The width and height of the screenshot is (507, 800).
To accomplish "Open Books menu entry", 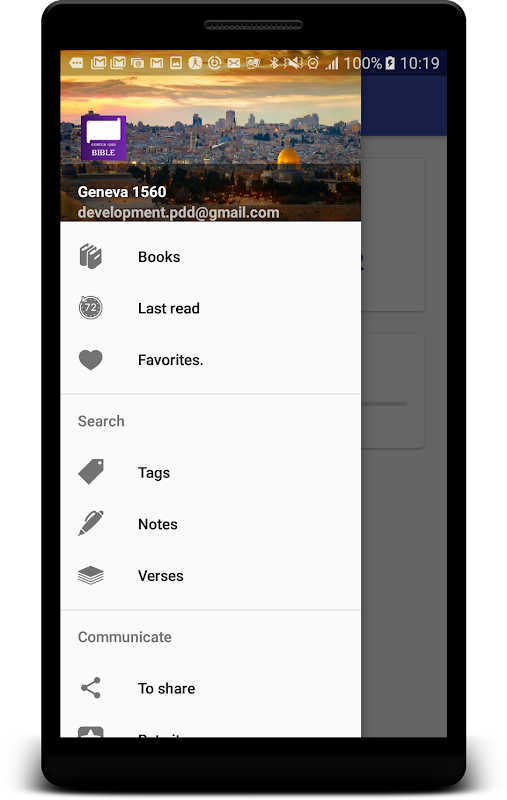I will point(211,257).
